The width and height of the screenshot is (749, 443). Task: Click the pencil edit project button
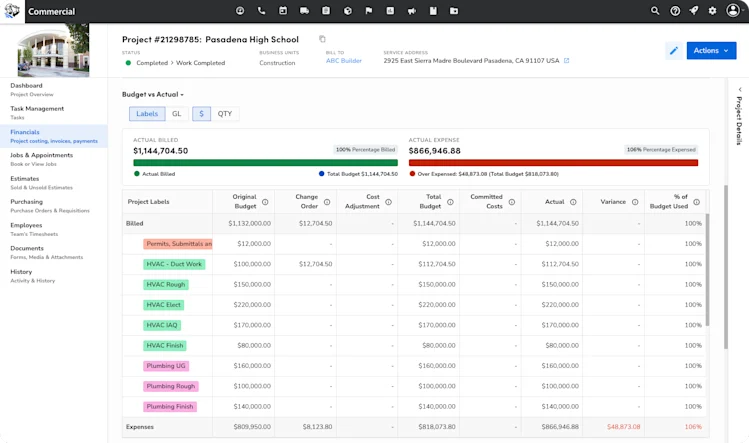[674, 51]
